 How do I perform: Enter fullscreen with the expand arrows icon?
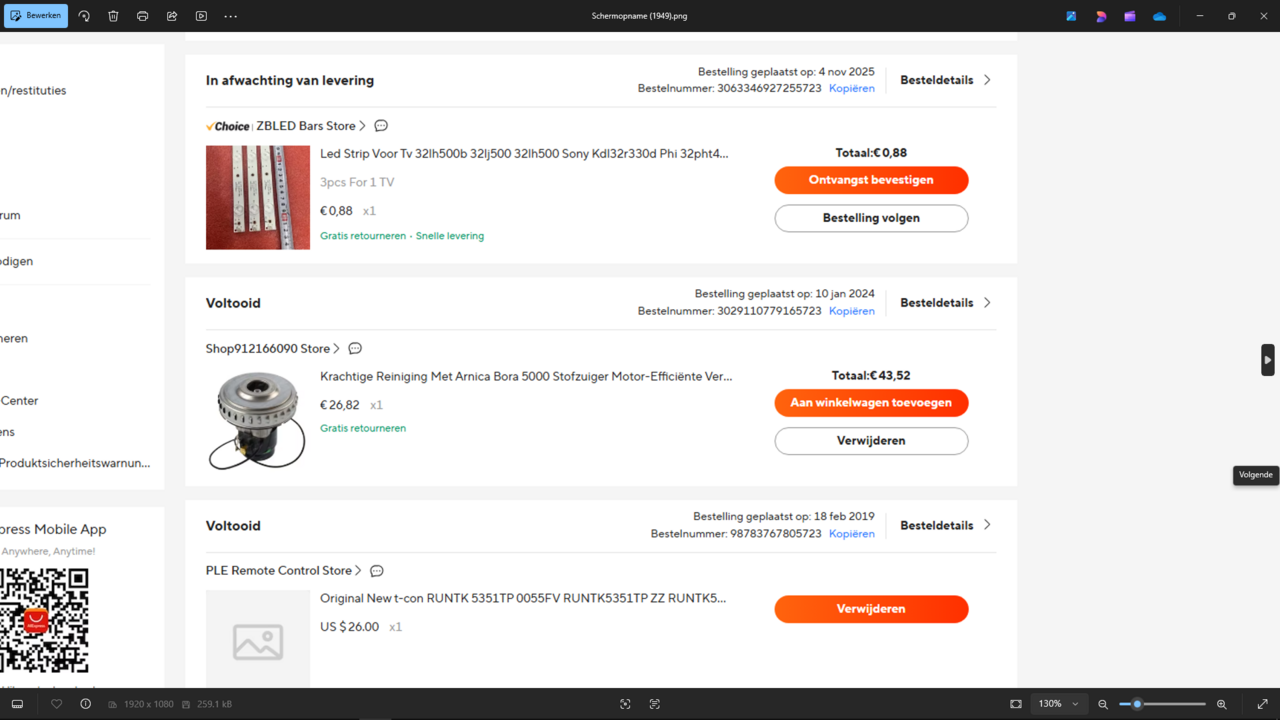(1262, 704)
